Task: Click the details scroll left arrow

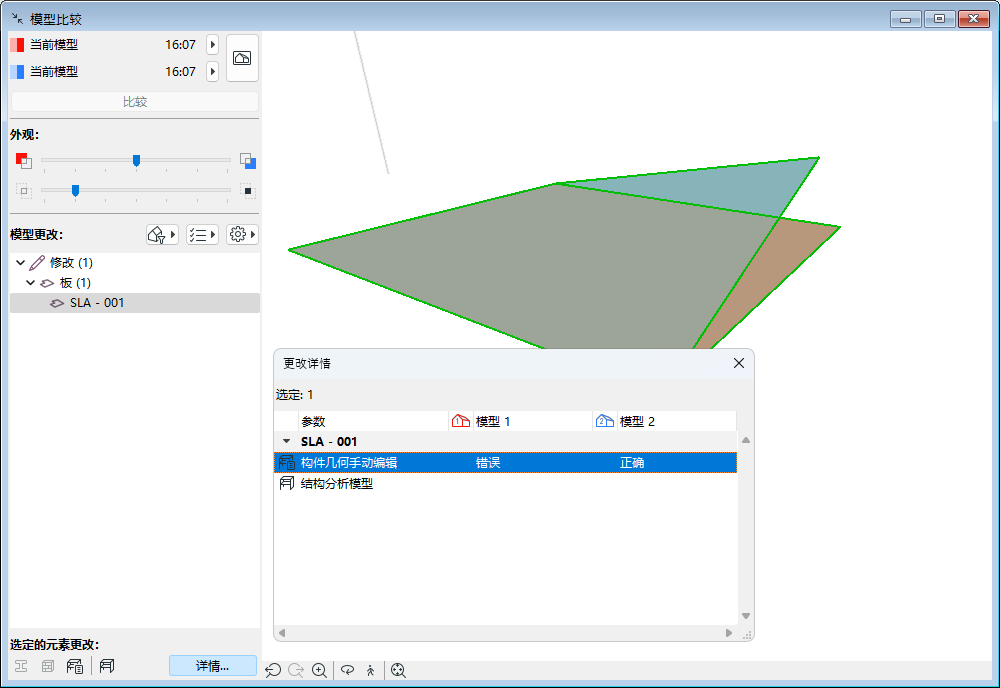Action: point(282,633)
